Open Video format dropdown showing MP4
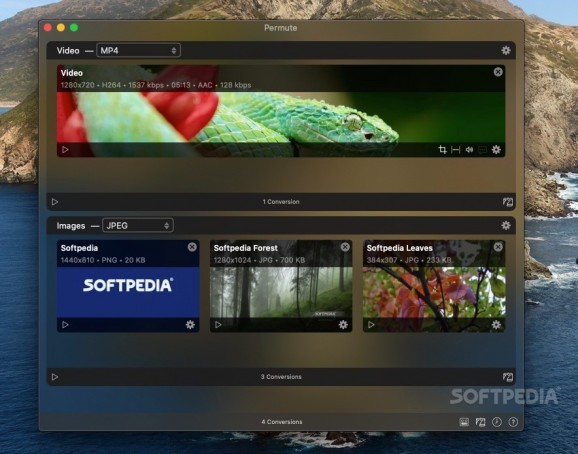 click(138, 50)
